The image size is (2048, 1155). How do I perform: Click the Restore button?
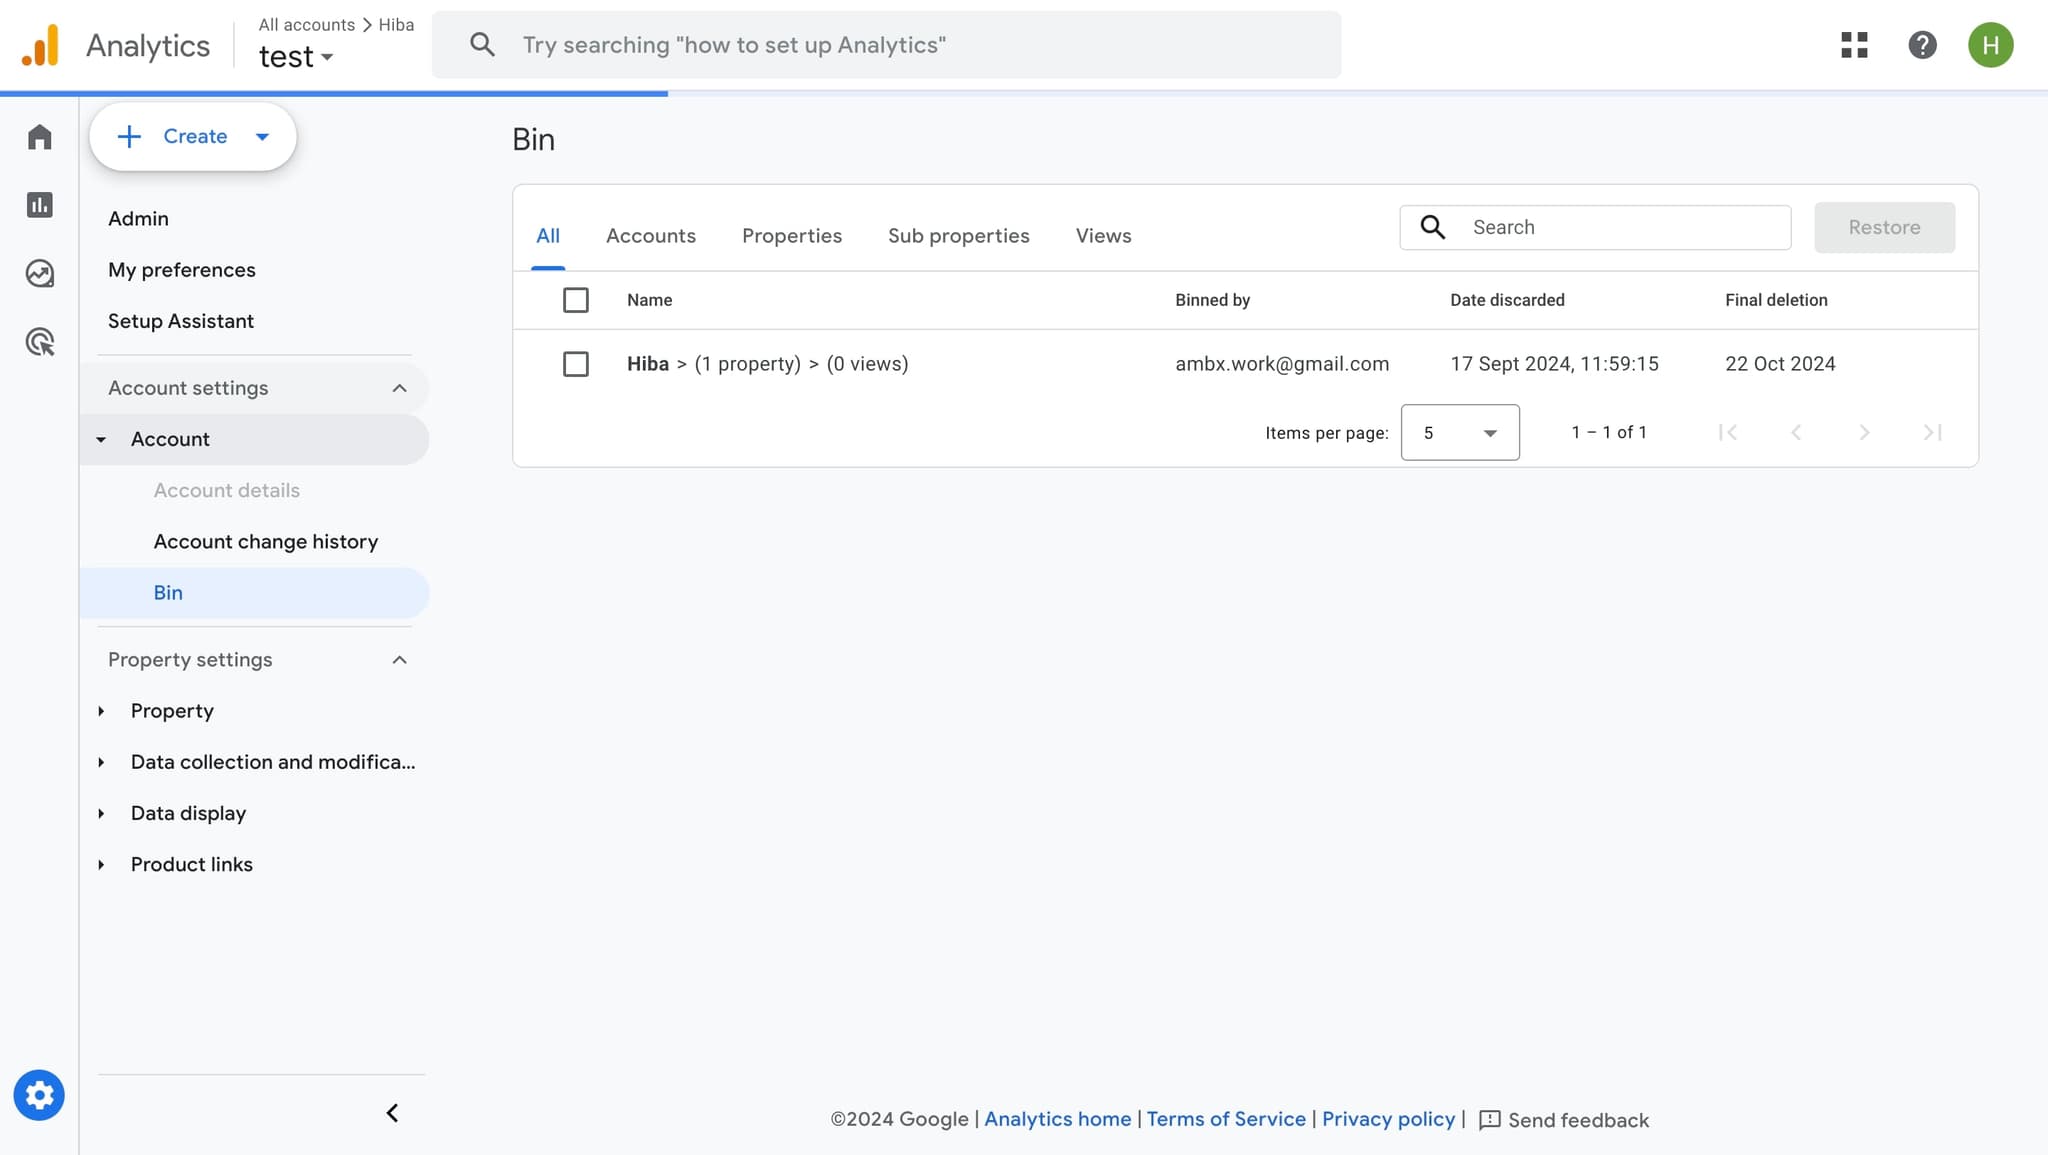point(1884,227)
